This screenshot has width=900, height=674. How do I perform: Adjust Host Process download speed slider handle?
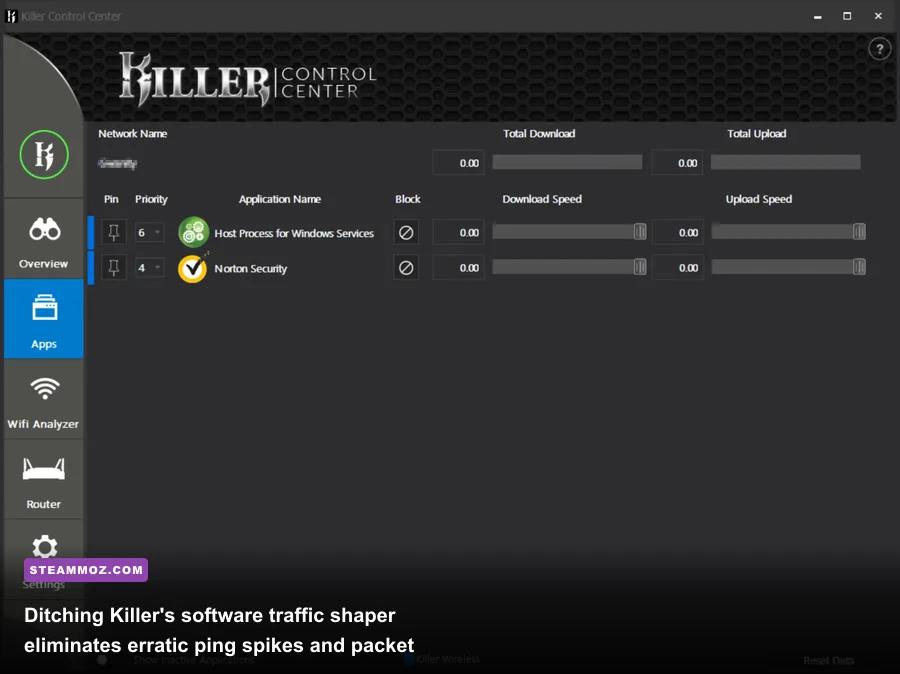(640, 232)
